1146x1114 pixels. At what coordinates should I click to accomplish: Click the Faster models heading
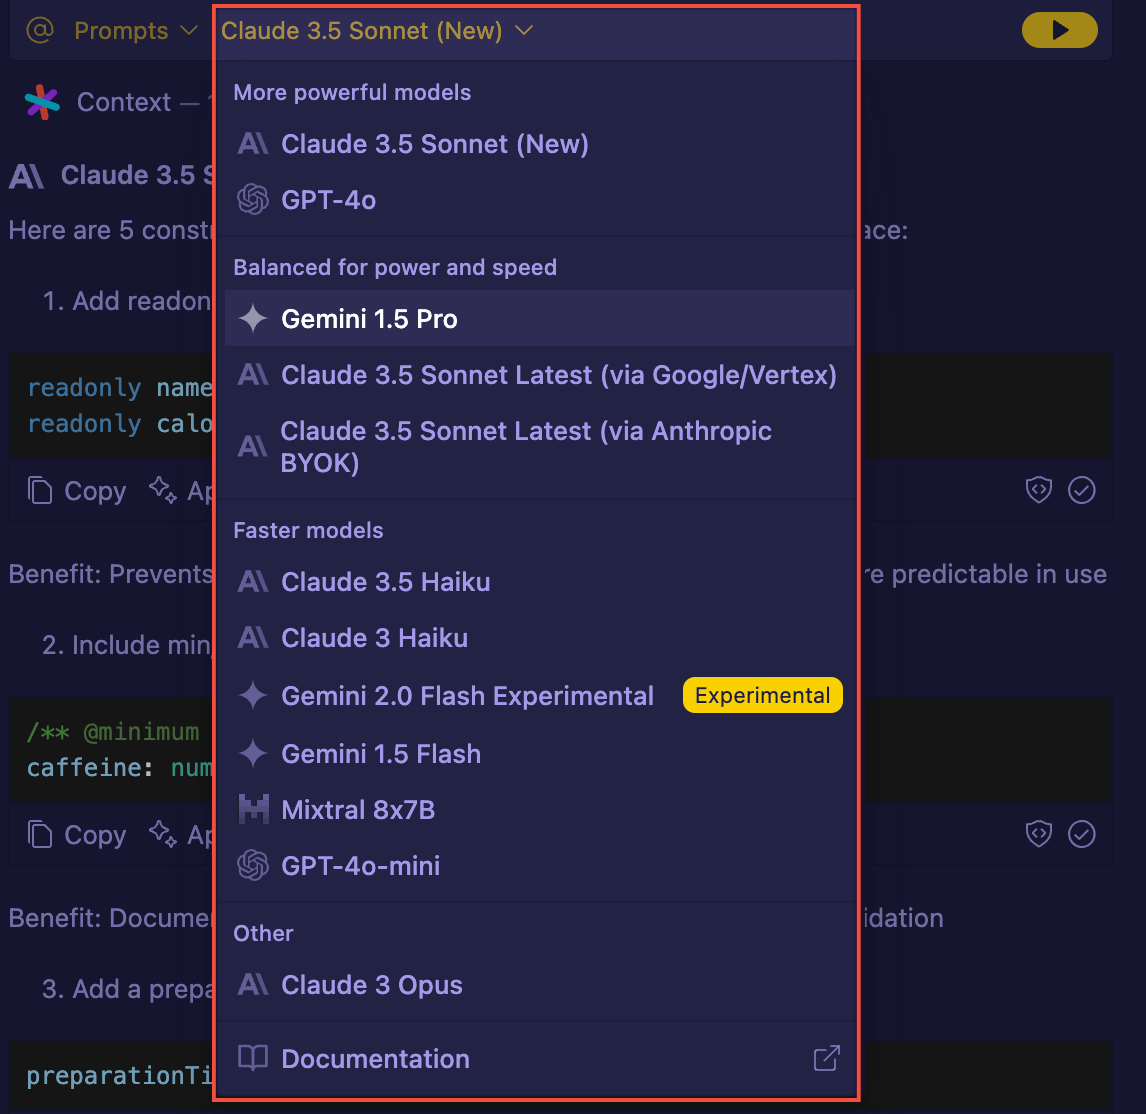click(308, 531)
